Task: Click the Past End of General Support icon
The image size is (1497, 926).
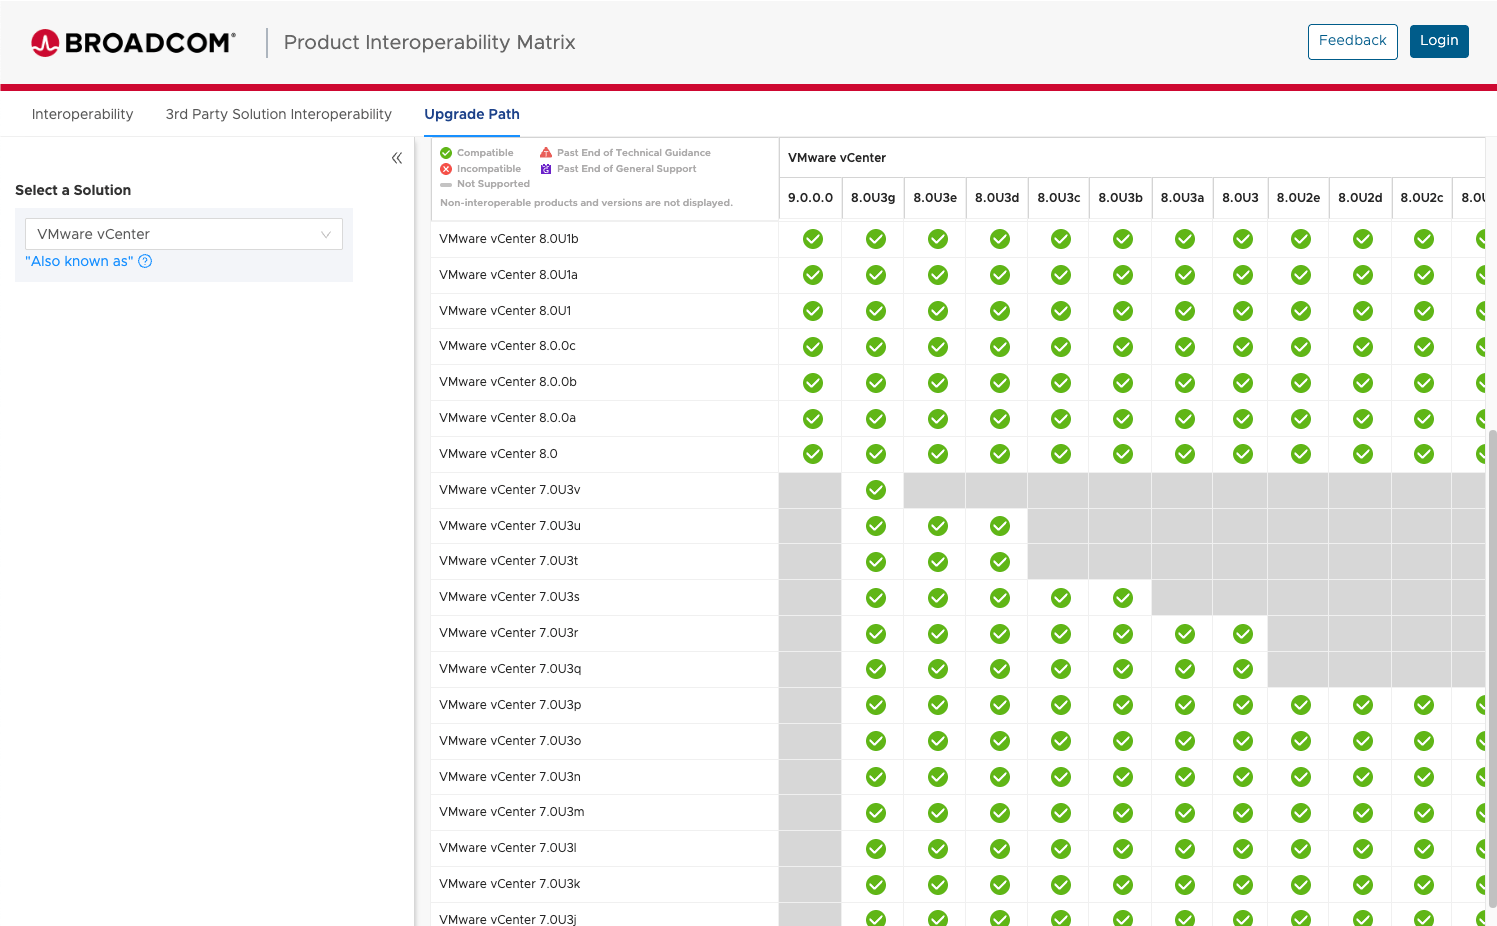Action: pos(545,168)
